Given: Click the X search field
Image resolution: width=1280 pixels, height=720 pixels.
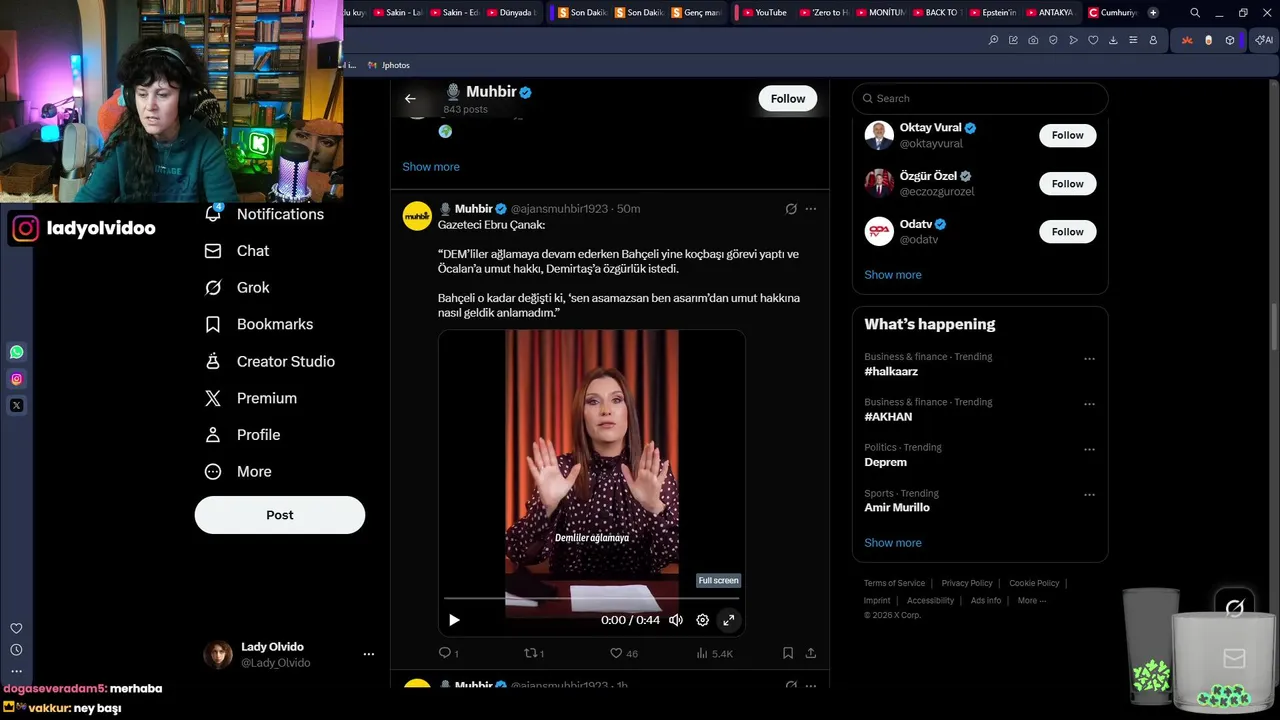Looking at the screenshot, I should (980, 98).
